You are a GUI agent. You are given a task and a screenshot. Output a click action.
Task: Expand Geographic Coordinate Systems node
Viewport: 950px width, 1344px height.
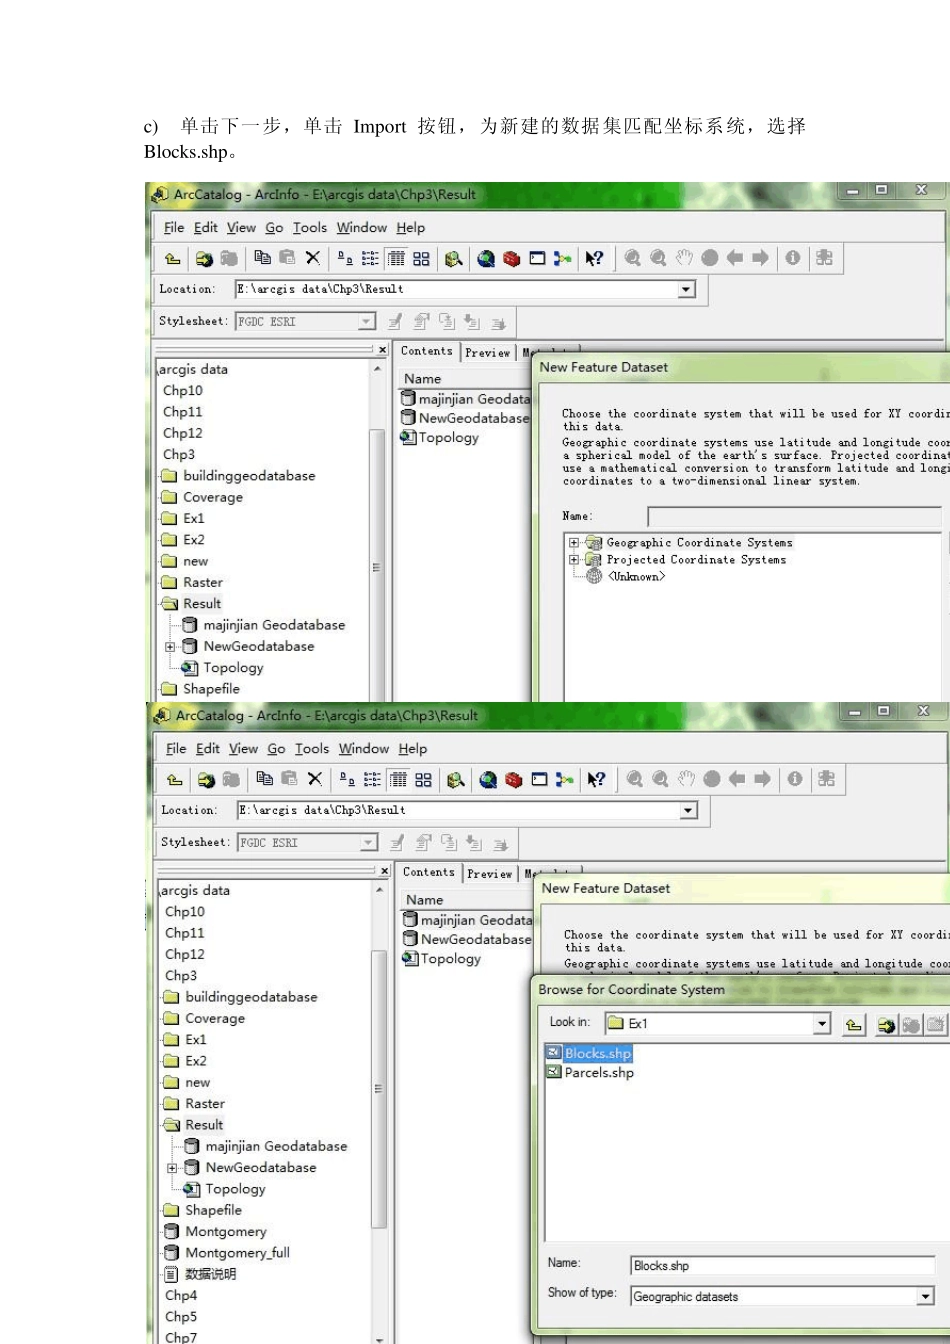[x=574, y=543]
